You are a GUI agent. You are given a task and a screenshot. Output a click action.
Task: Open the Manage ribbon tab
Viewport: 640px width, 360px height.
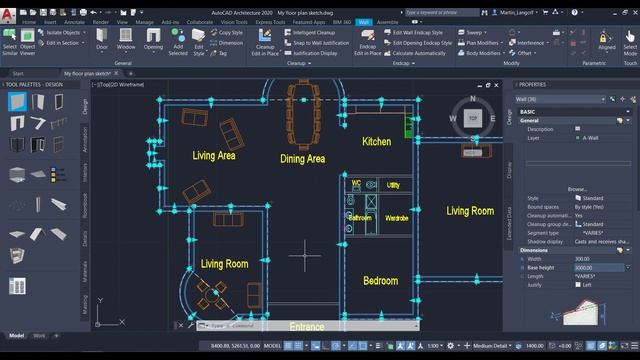(x=144, y=22)
